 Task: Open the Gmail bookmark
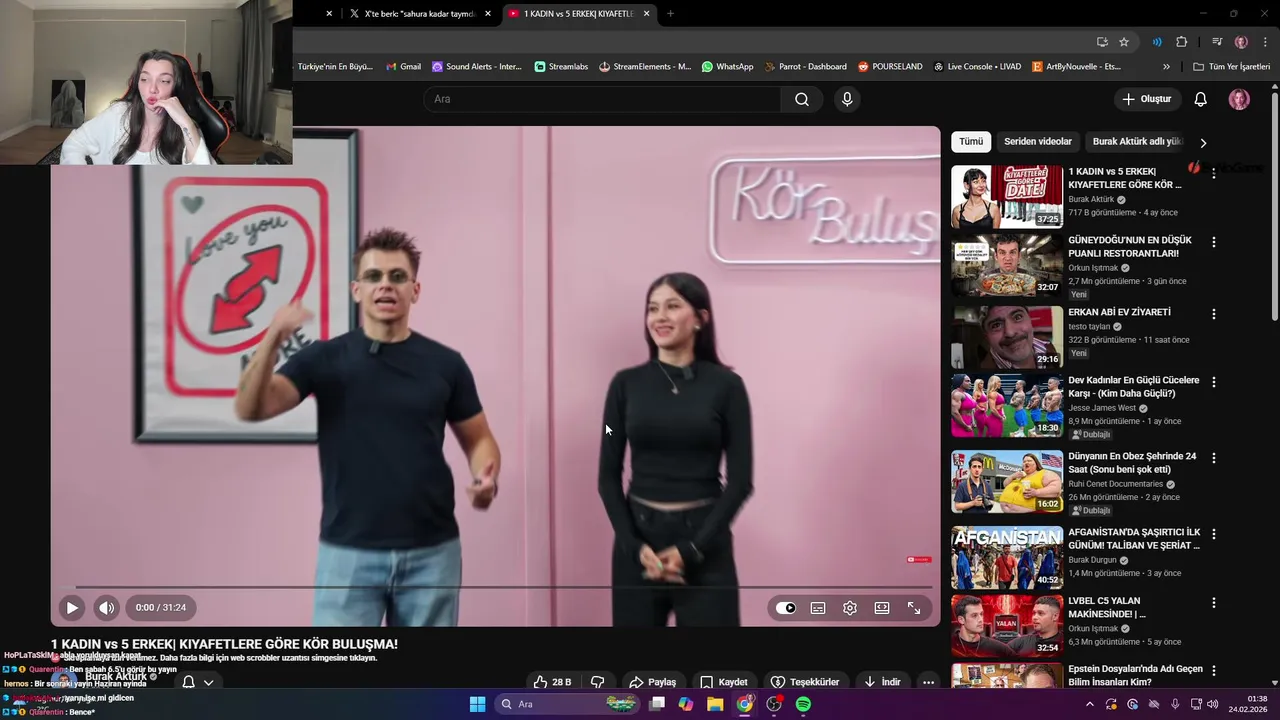click(x=404, y=67)
